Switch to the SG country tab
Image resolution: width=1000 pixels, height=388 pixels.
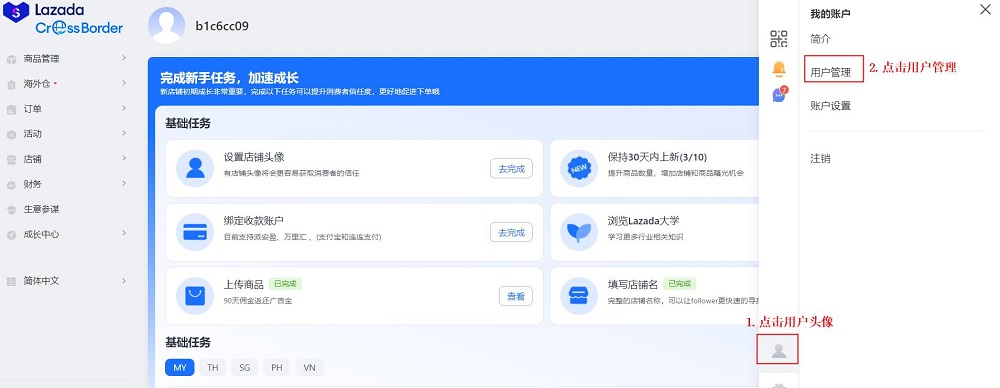244,368
